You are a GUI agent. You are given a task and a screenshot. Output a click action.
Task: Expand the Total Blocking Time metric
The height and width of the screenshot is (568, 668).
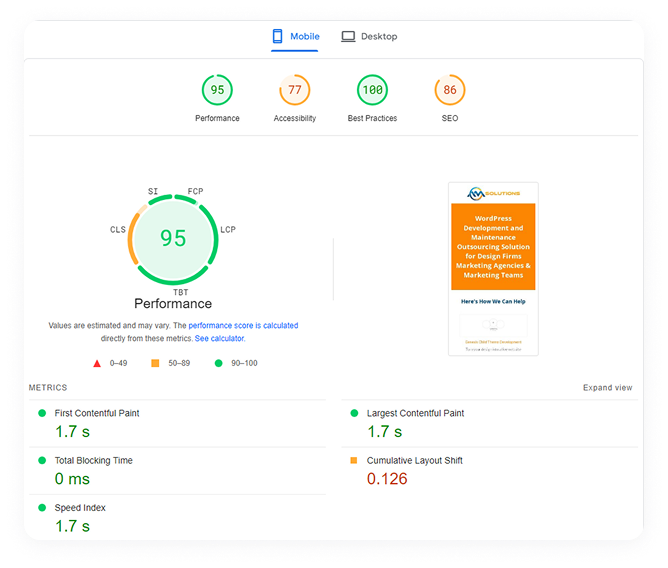click(x=177, y=471)
